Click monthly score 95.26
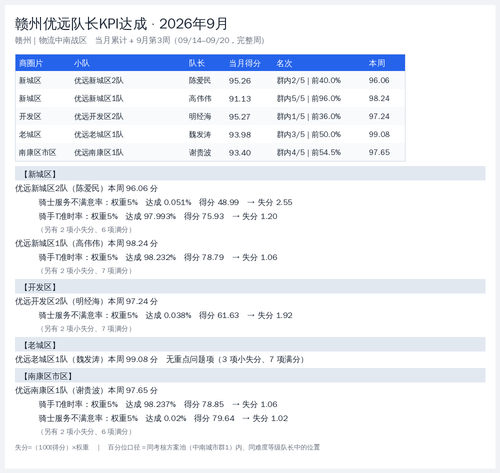The height and width of the screenshot is (473, 500). [x=240, y=81]
